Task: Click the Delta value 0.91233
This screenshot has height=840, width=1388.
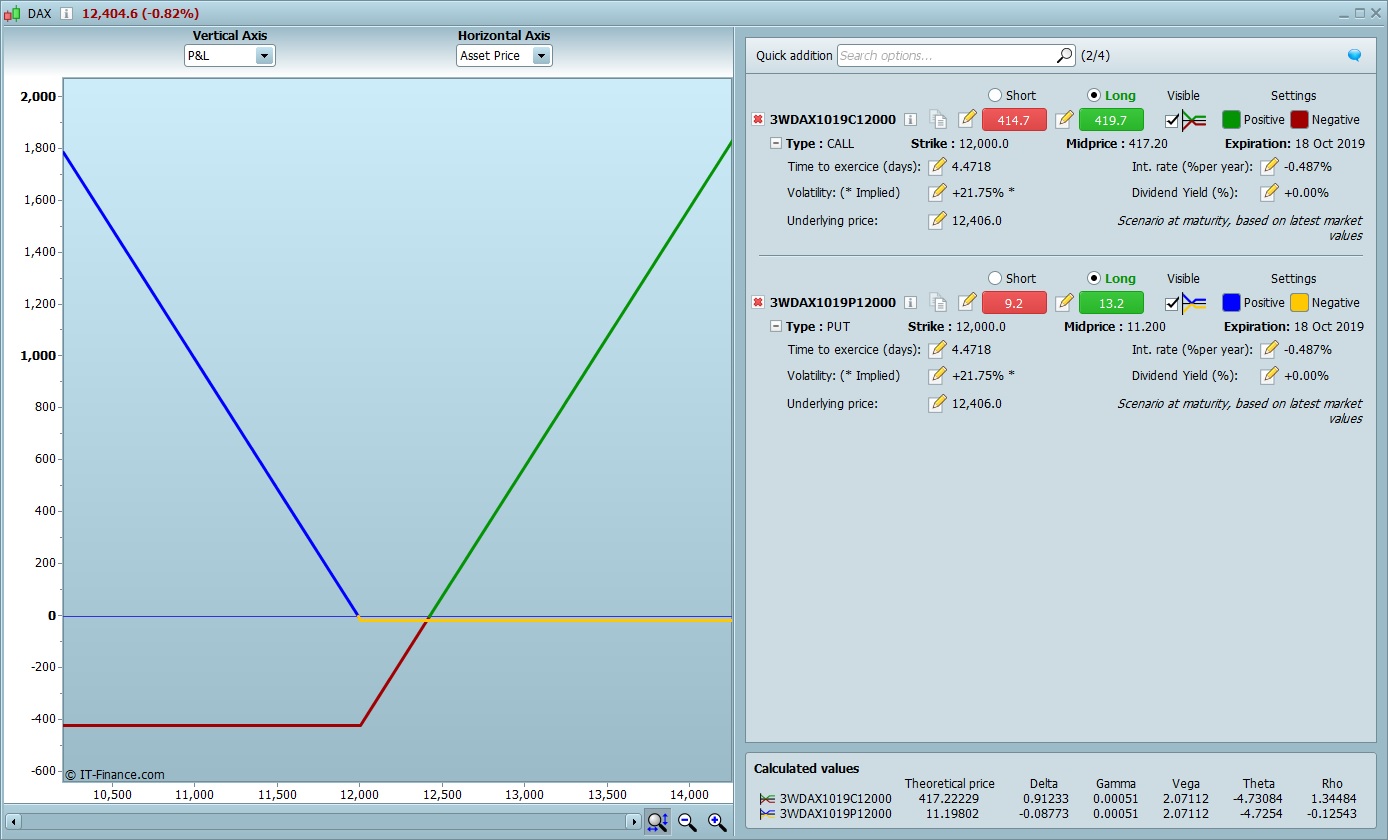Action: coord(1043,799)
